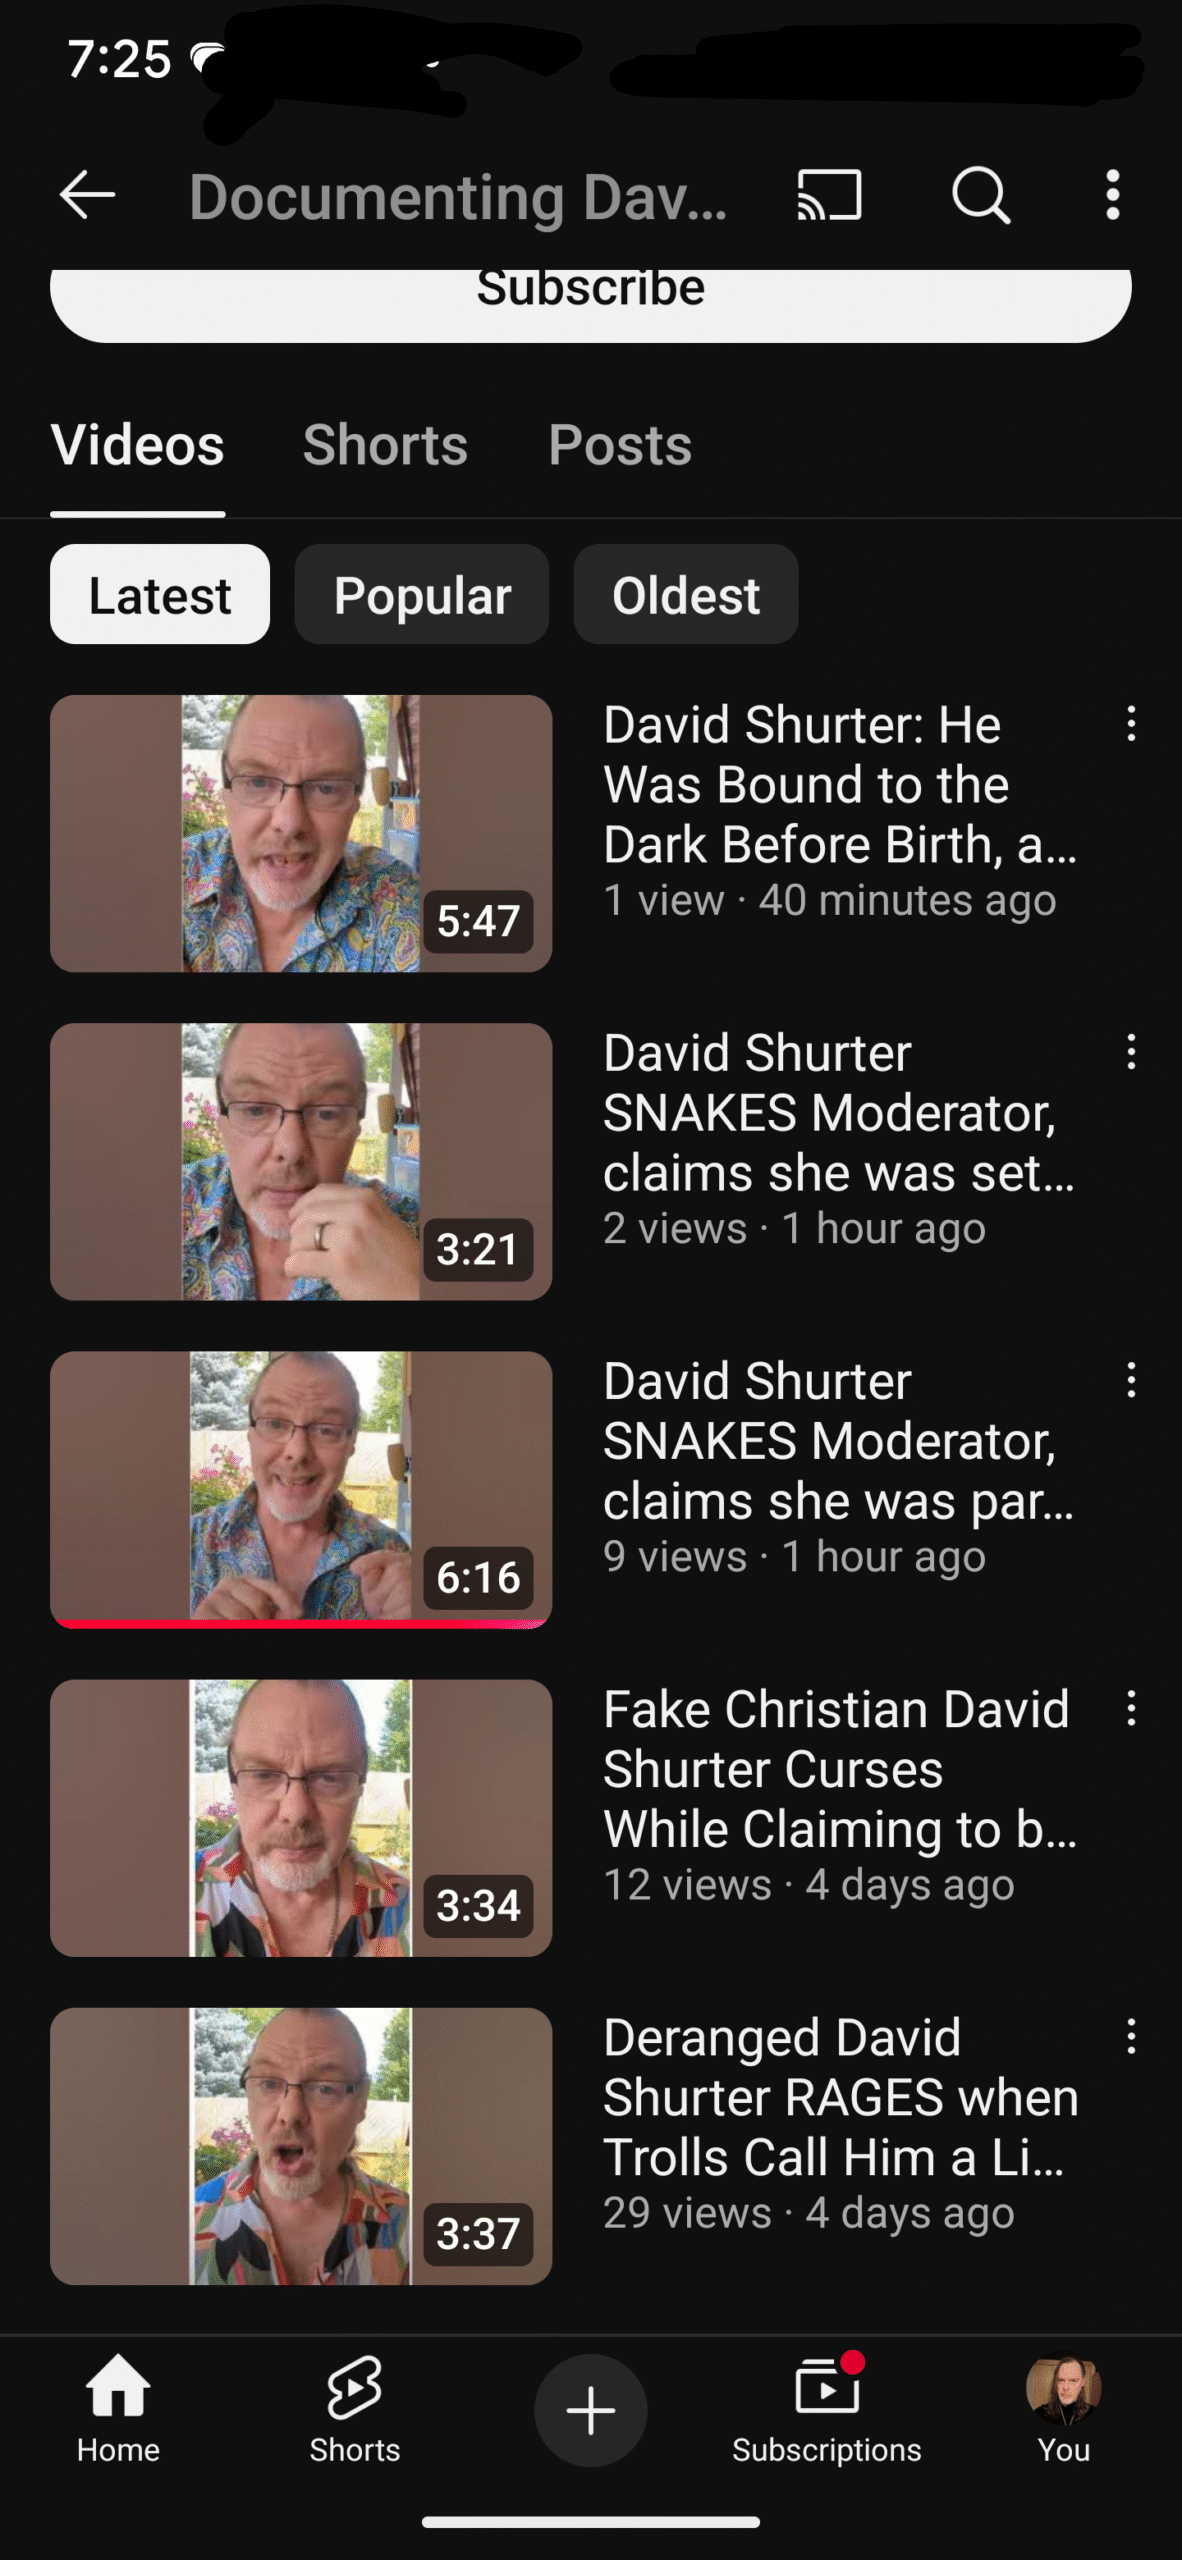The width and height of the screenshot is (1182, 2560).
Task: Switch to the Posts channel tab
Action: [620, 445]
